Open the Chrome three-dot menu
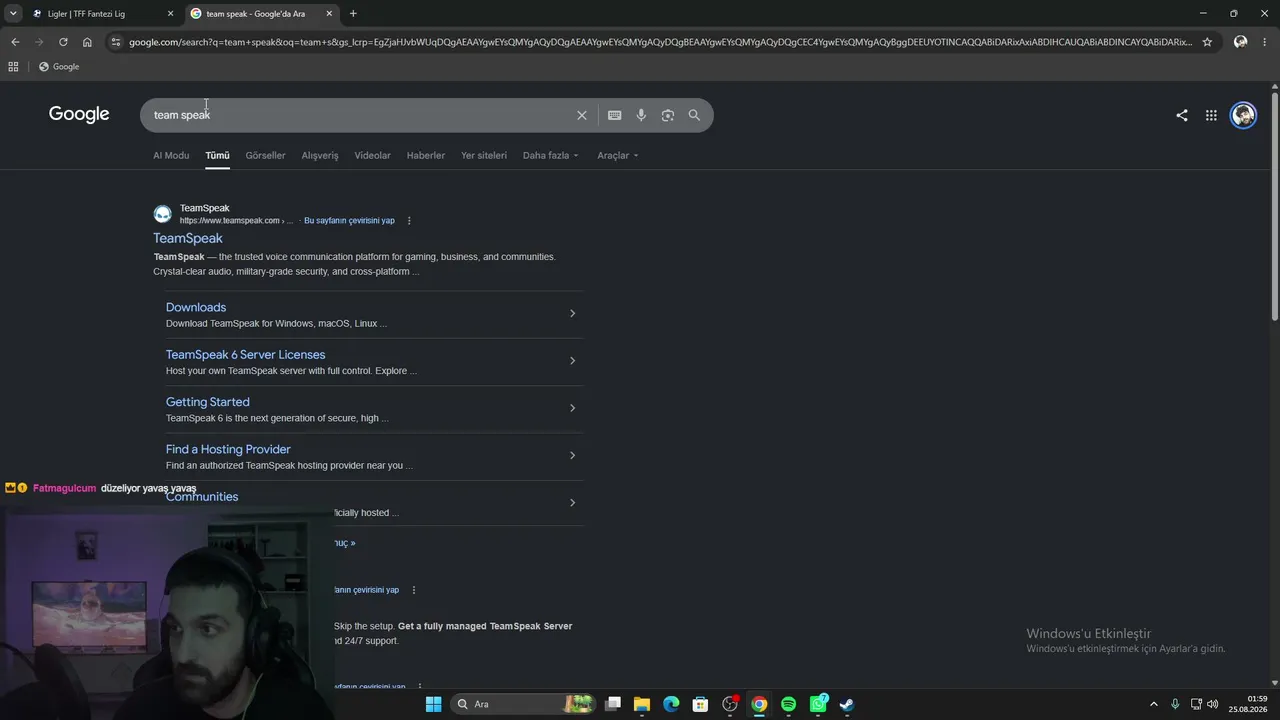 click(1266, 42)
